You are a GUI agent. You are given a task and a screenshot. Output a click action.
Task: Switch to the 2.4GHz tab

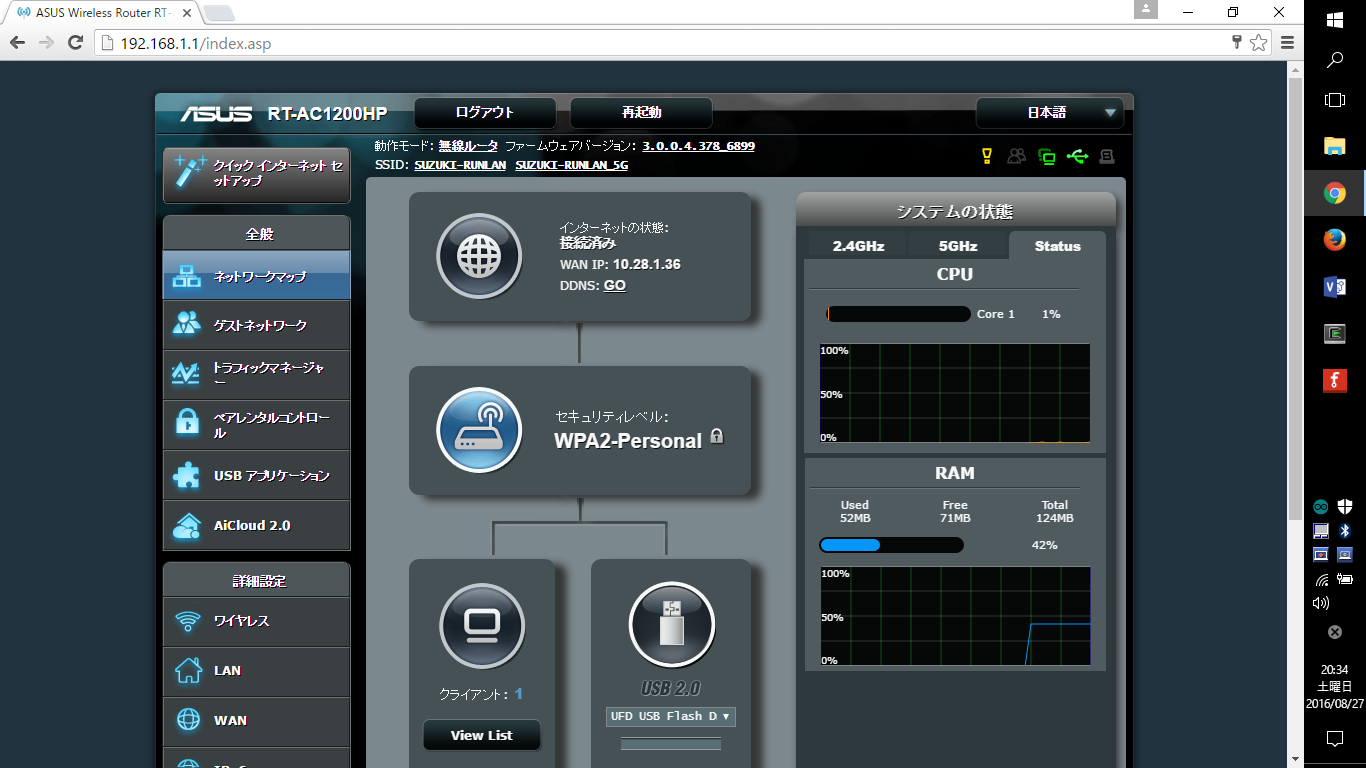point(858,246)
